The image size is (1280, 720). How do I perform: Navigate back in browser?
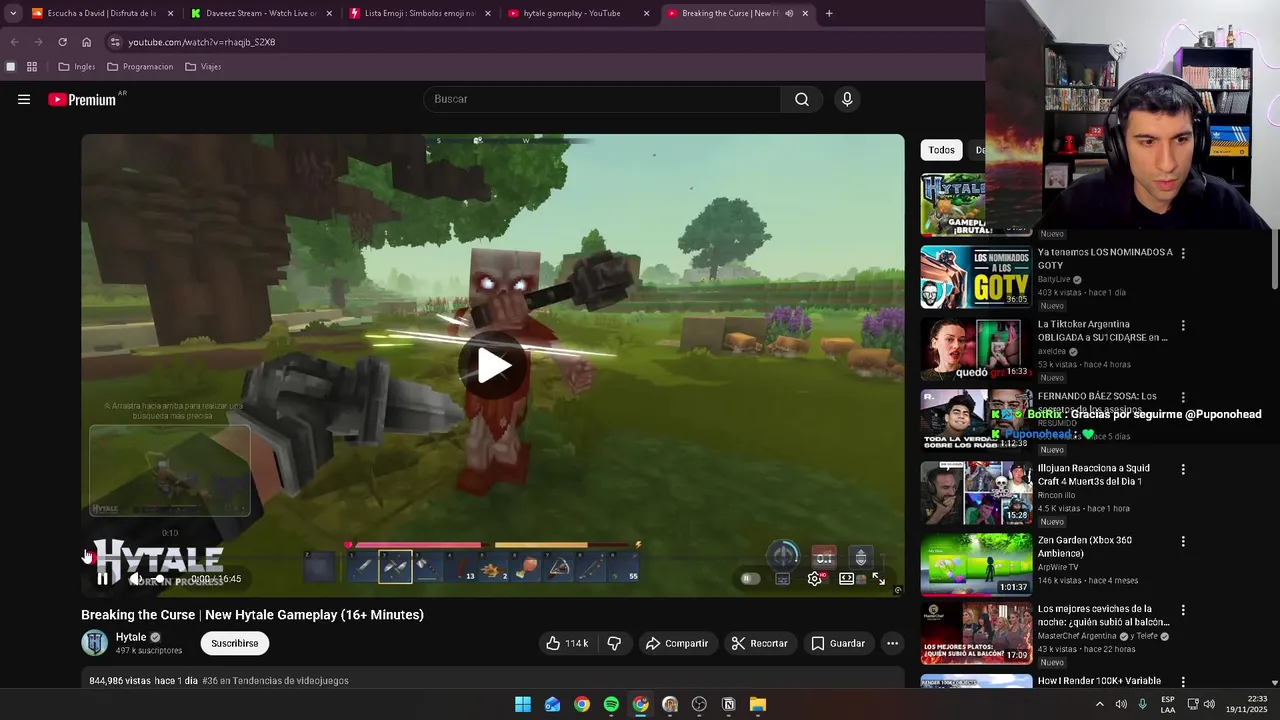point(14,42)
